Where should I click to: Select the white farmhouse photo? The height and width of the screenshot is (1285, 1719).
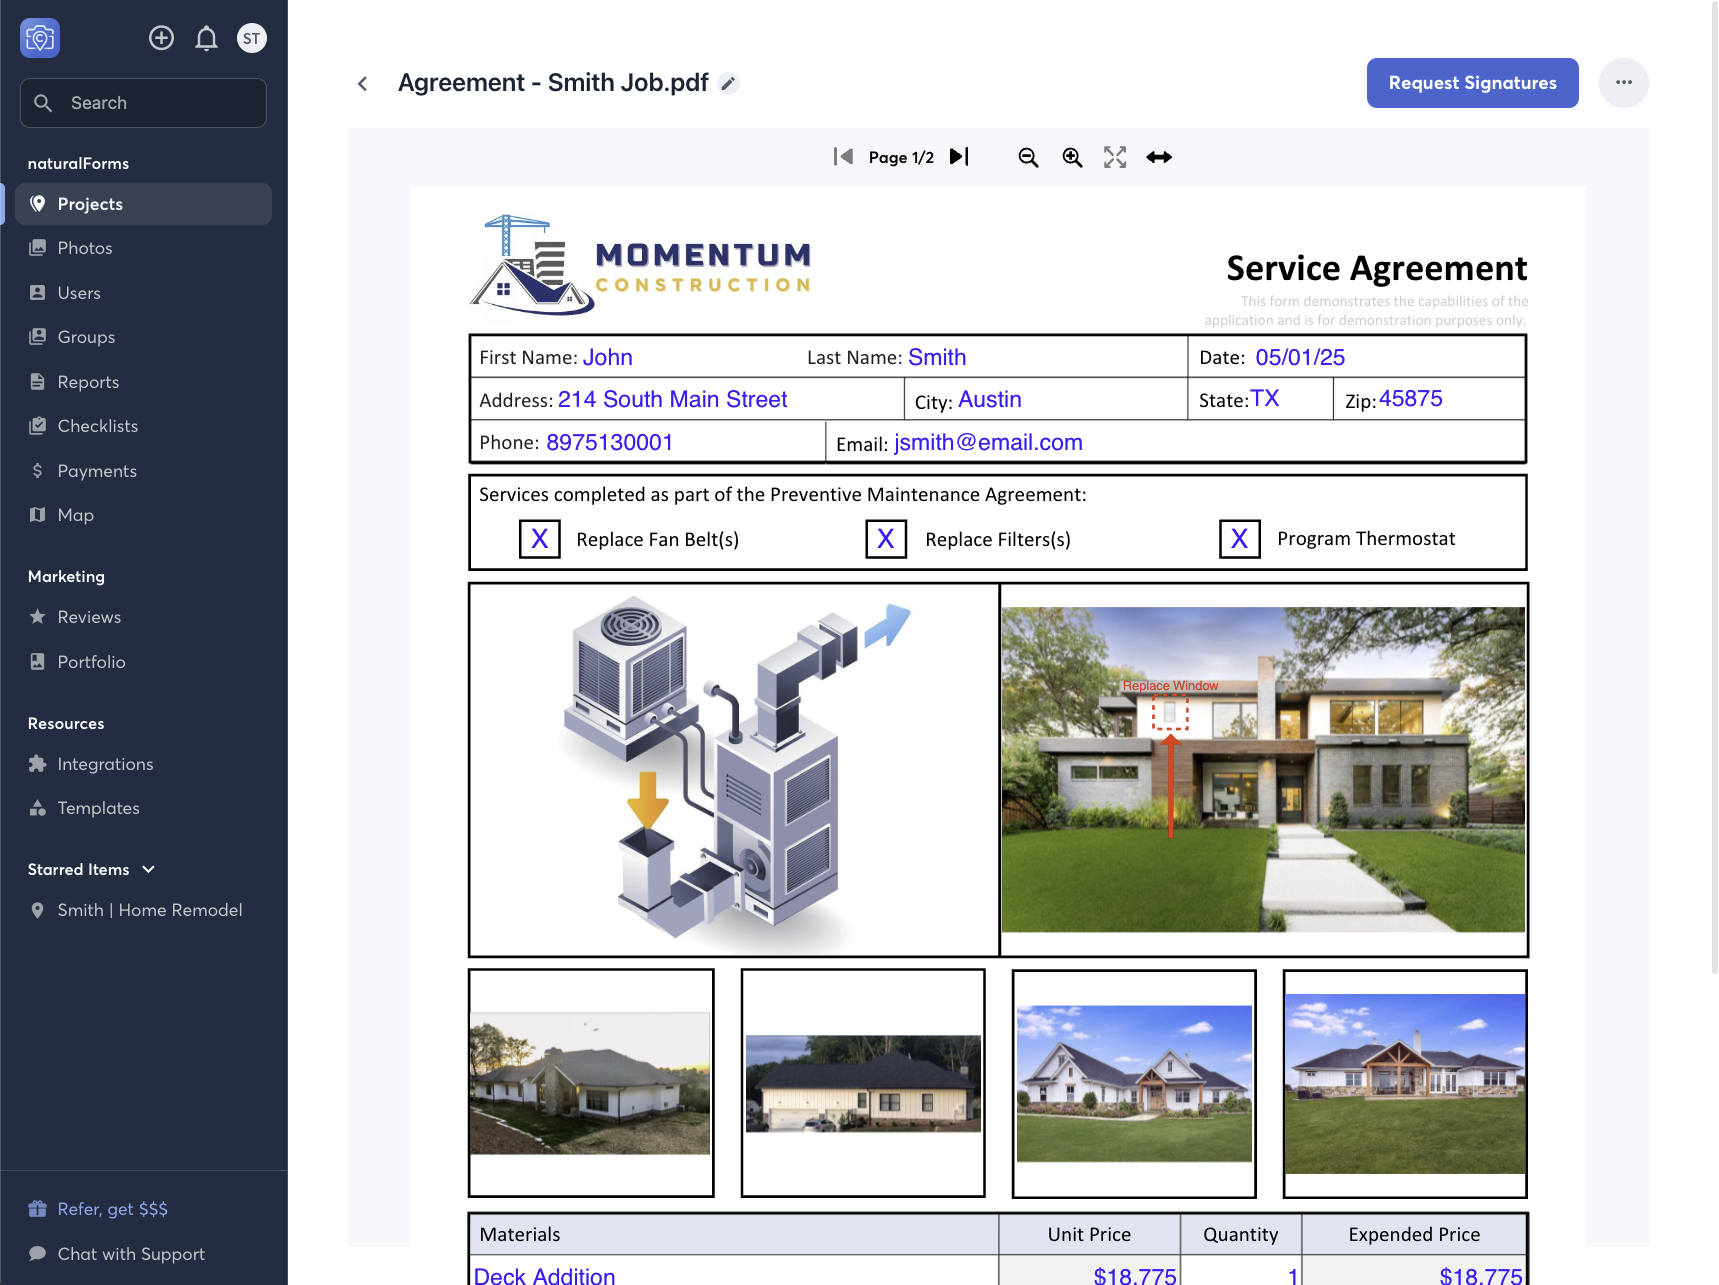[x=1134, y=1083]
